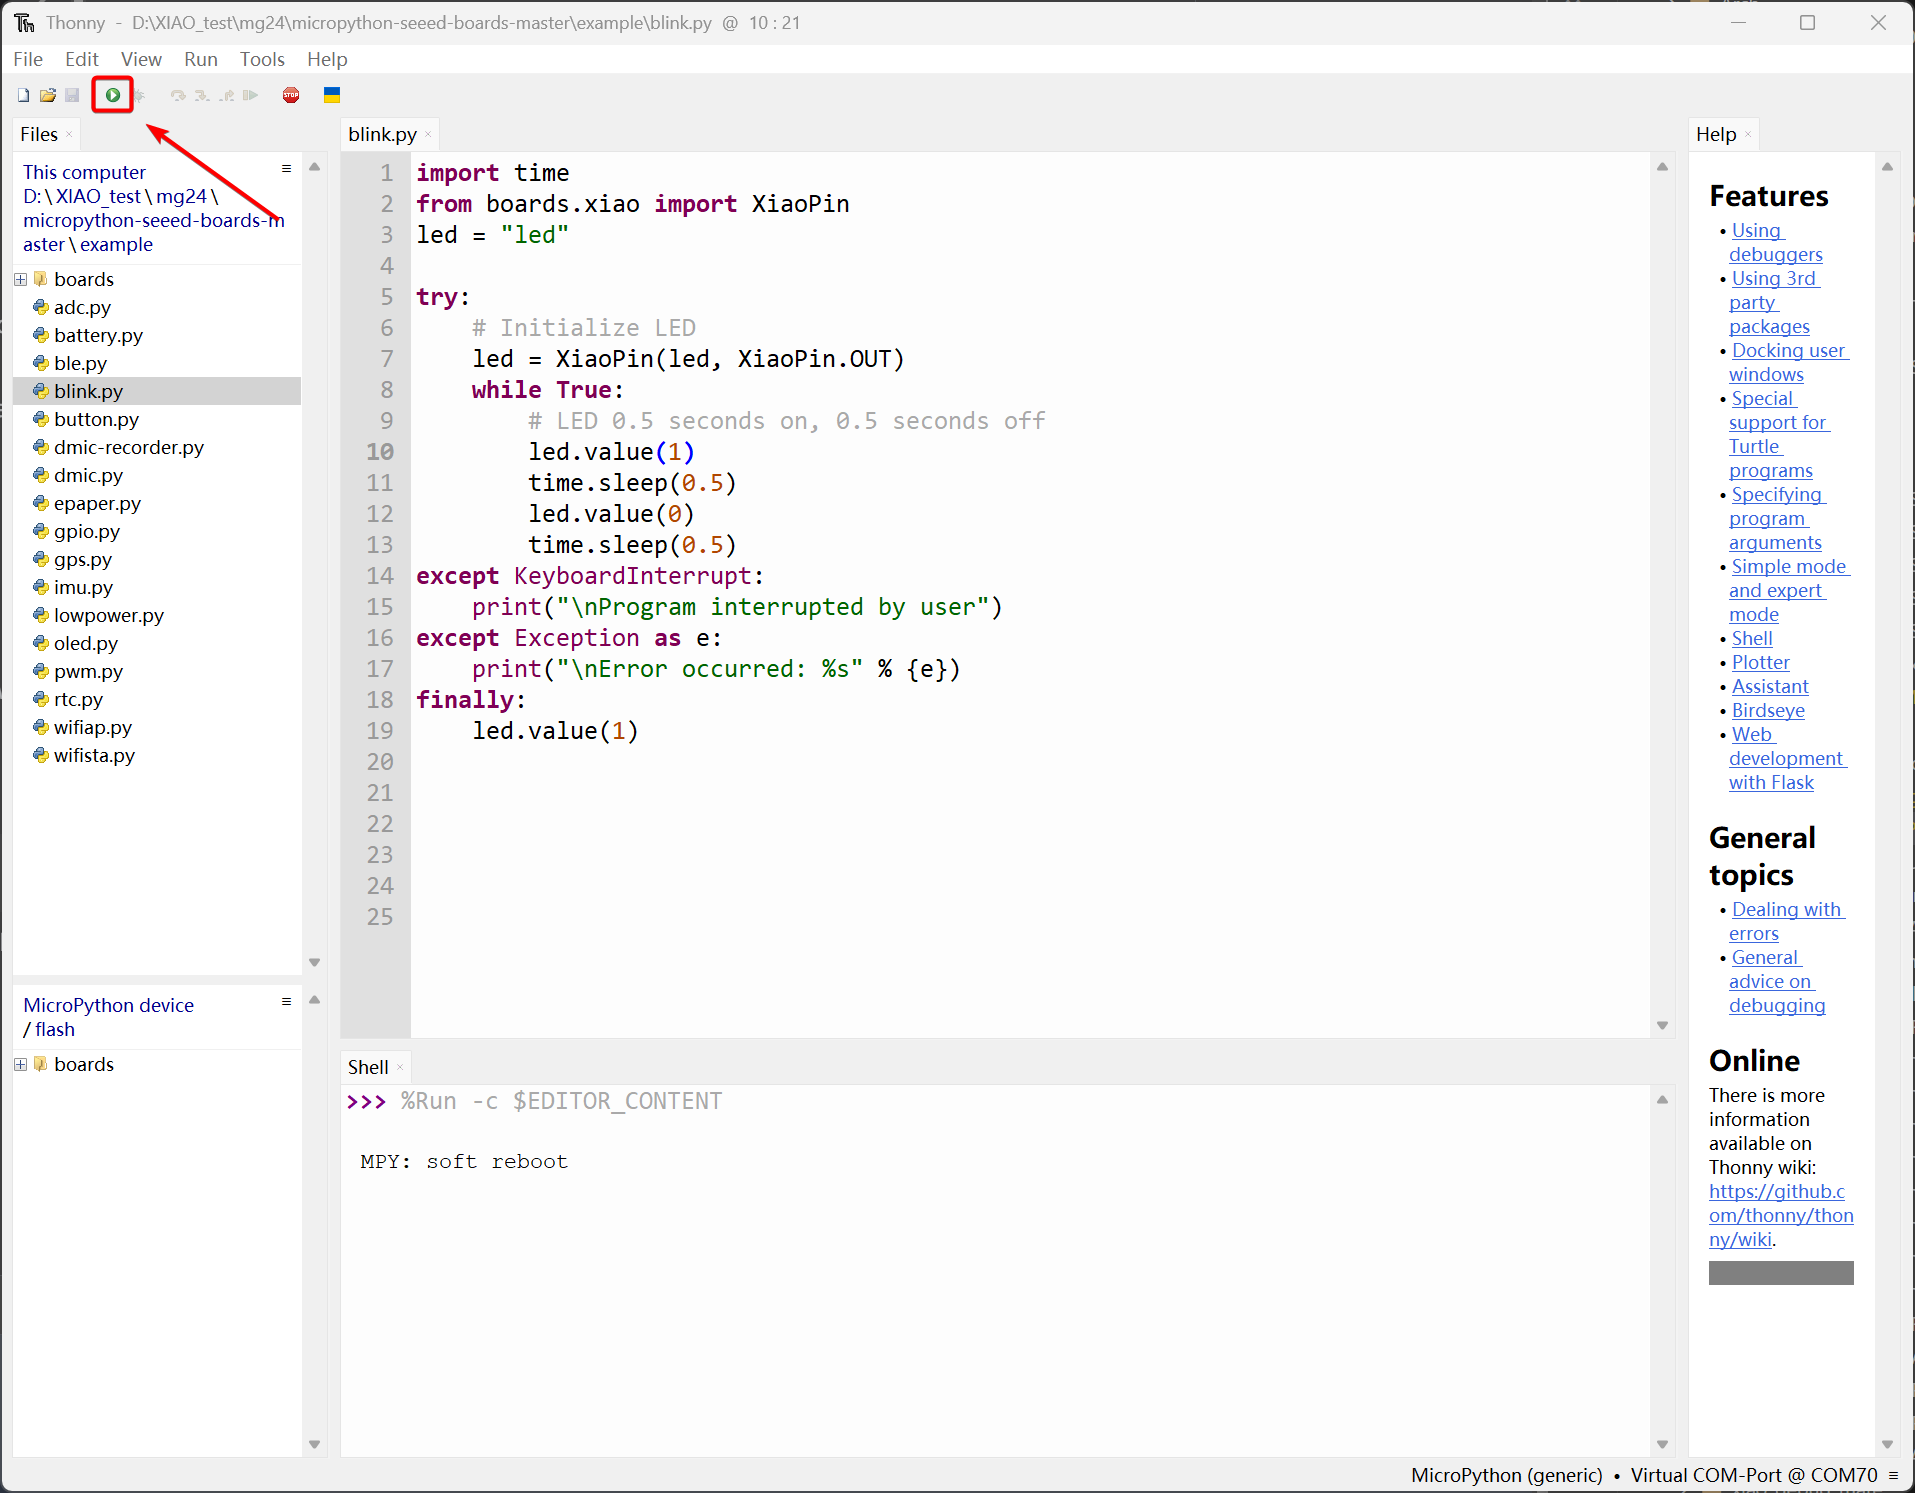Click the Step over icon in toolbar
Image resolution: width=1915 pixels, height=1493 pixels.
[x=178, y=95]
